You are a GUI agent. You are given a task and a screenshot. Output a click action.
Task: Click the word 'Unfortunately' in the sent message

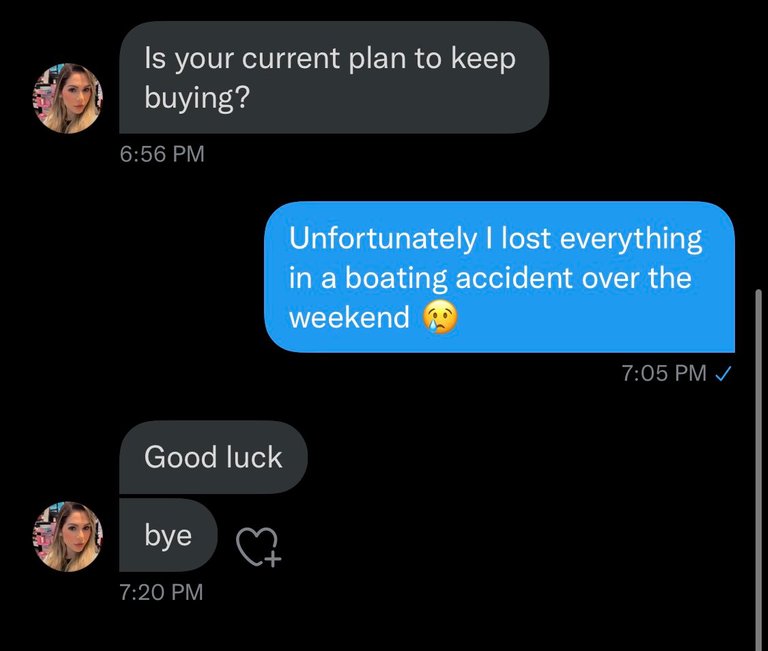(383, 239)
